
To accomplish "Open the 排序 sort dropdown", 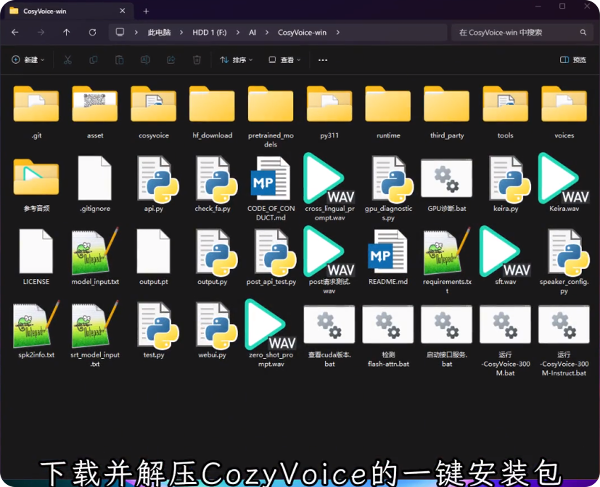I will pyautogui.click(x=235, y=60).
